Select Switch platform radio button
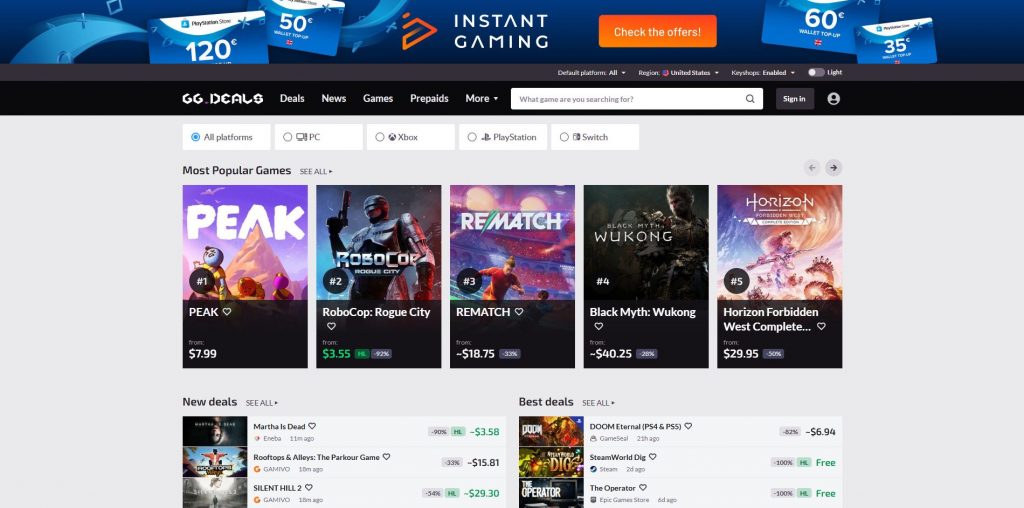Screen dimensions: 1024x508 (564, 137)
